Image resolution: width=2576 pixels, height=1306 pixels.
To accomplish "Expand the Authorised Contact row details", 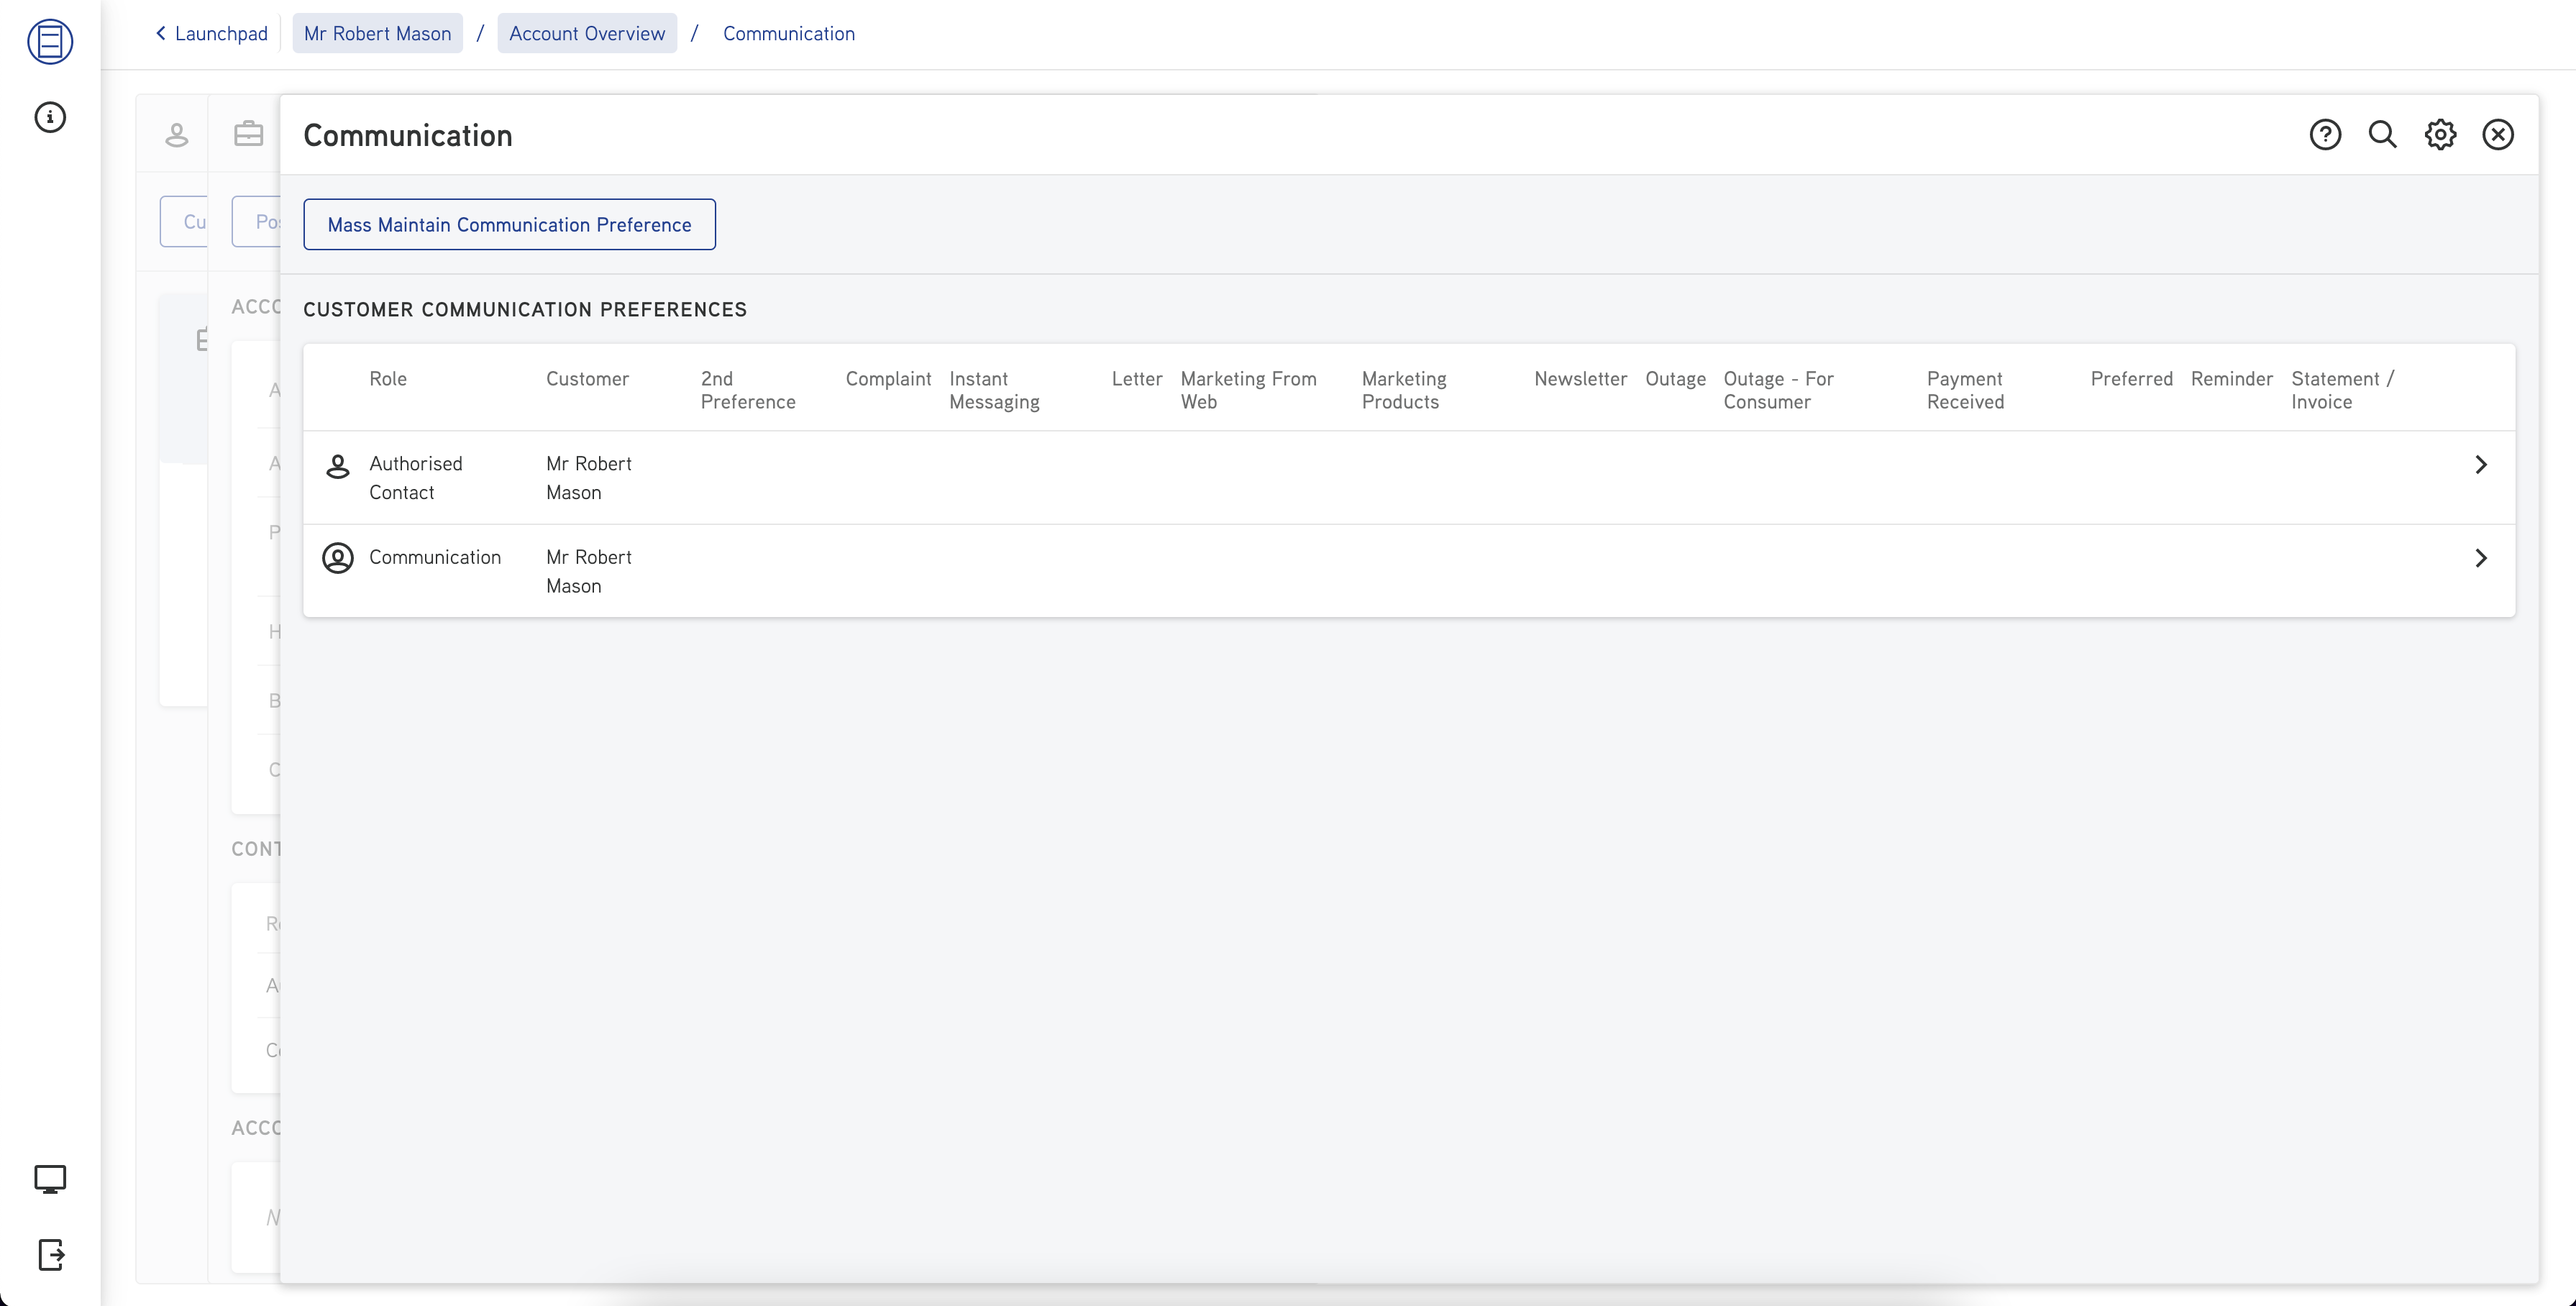I will tap(2482, 463).
